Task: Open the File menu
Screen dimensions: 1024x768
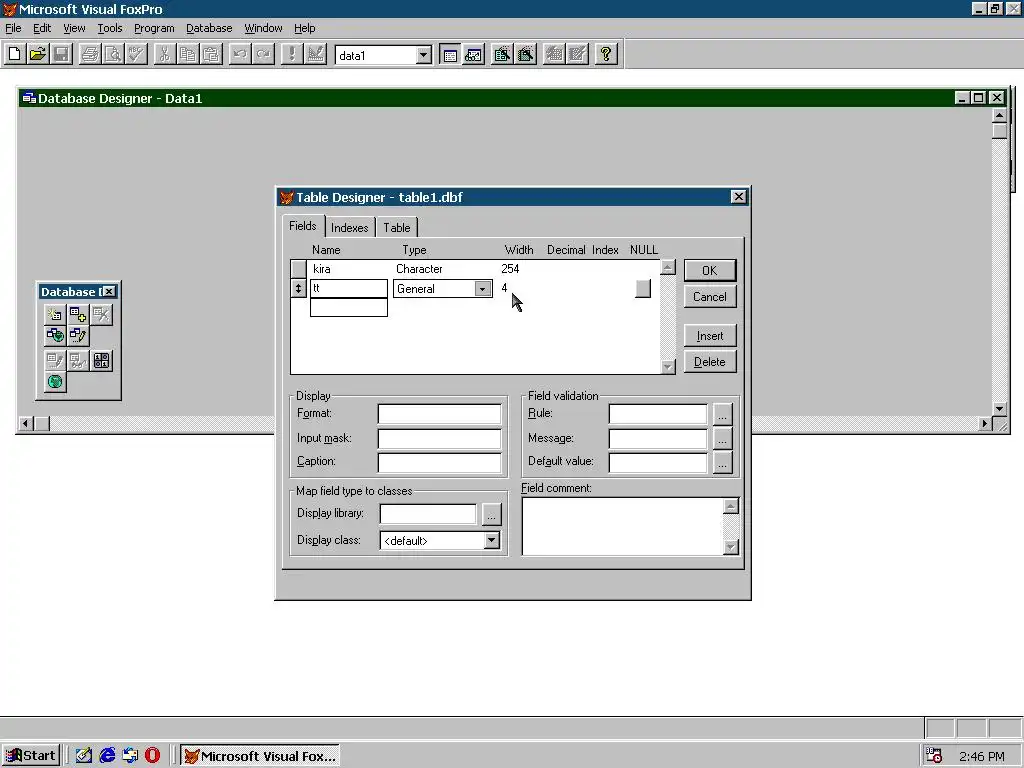Action: (13, 28)
